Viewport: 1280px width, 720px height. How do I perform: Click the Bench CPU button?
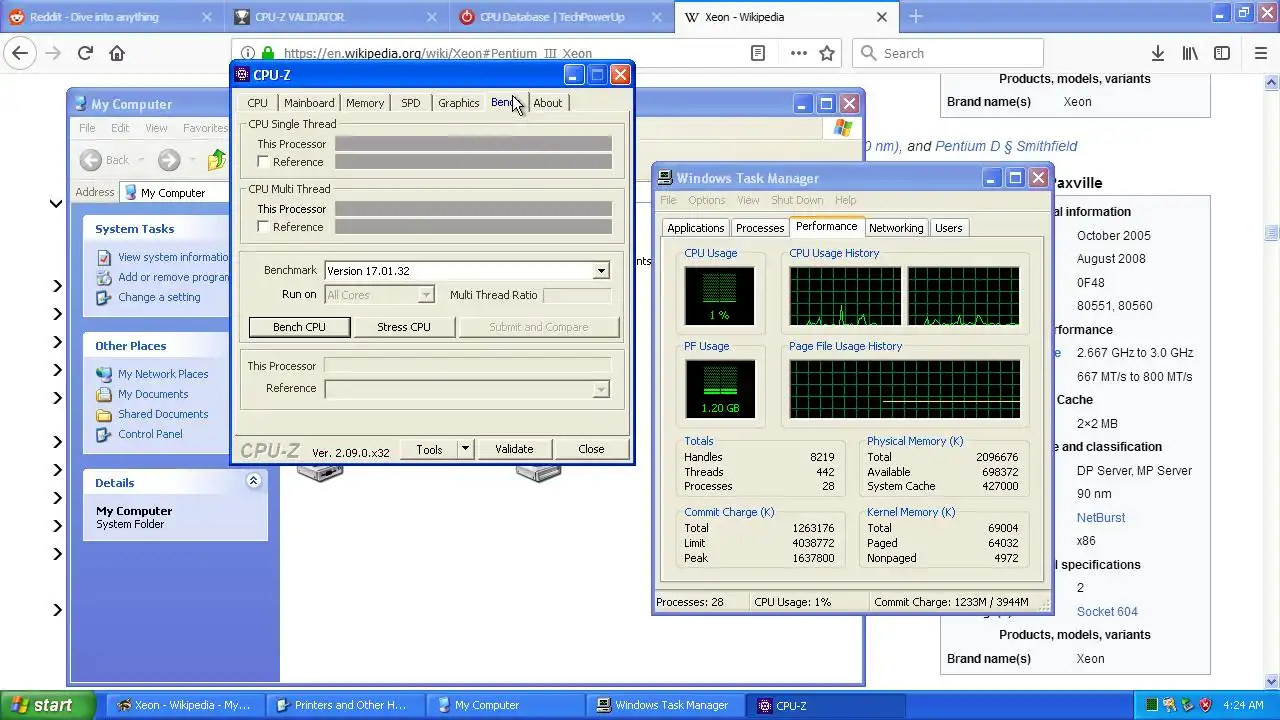(299, 327)
